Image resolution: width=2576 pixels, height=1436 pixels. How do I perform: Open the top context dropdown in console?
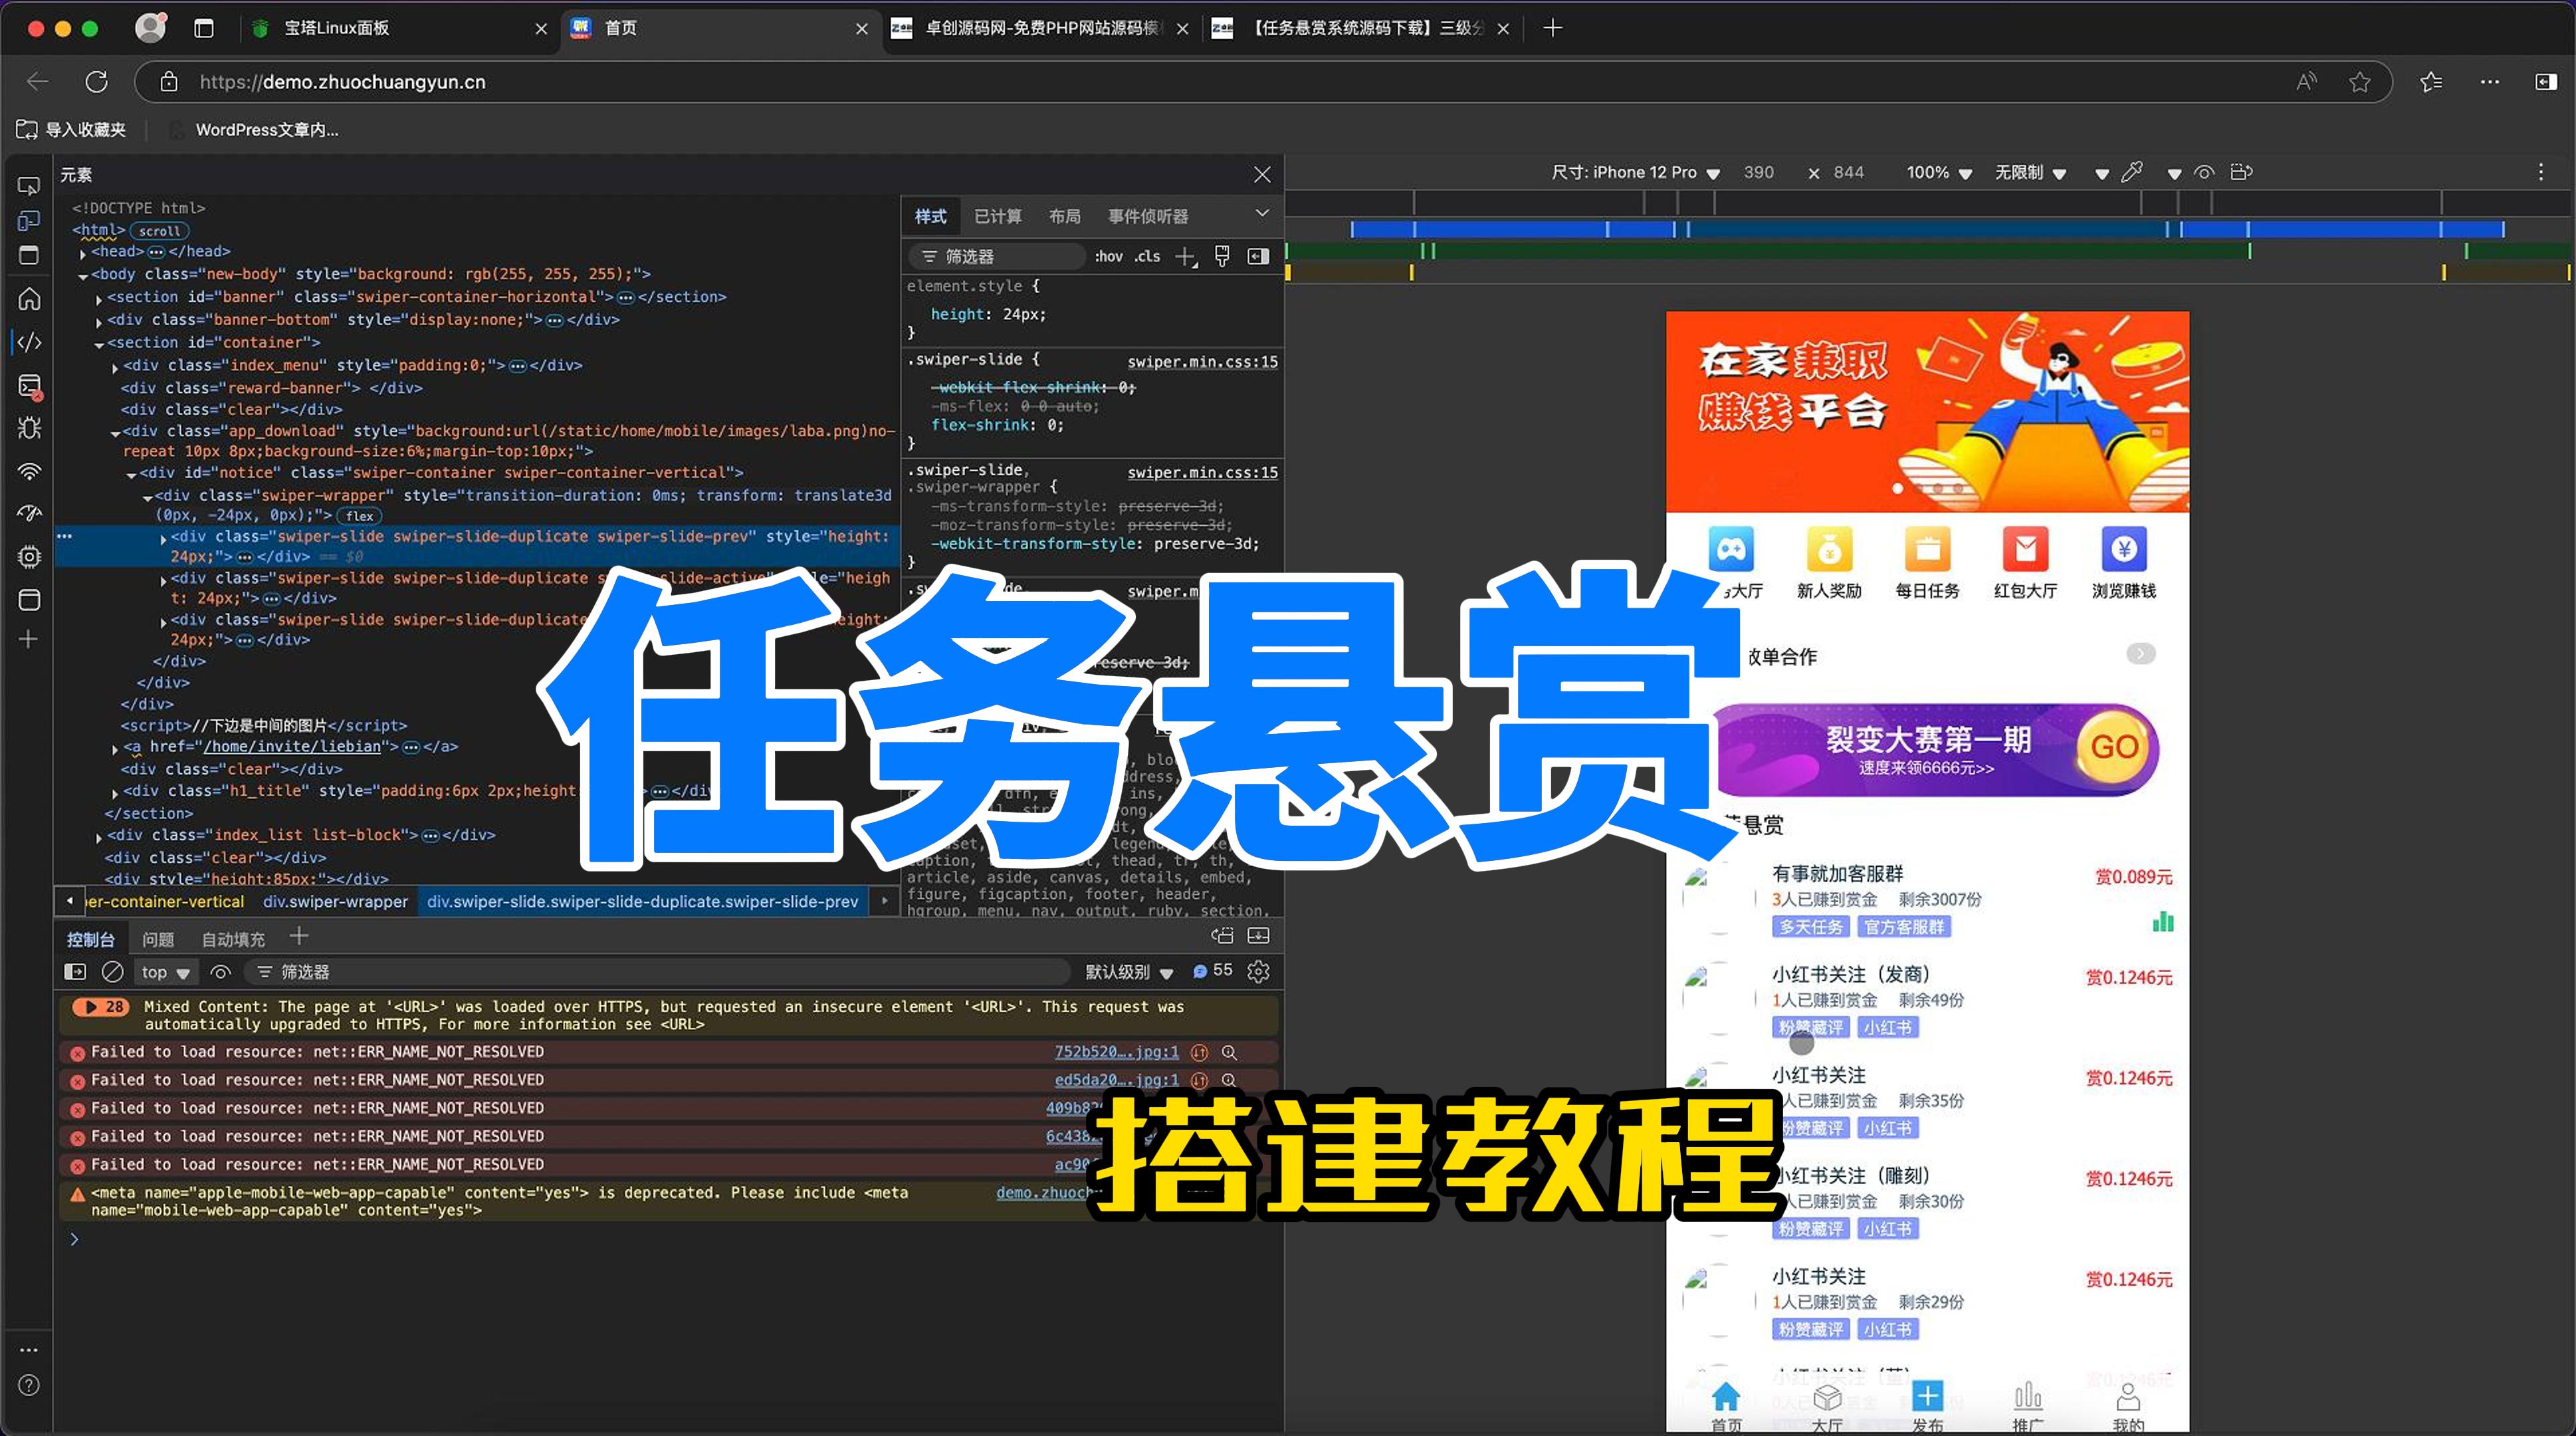click(165, 972)
